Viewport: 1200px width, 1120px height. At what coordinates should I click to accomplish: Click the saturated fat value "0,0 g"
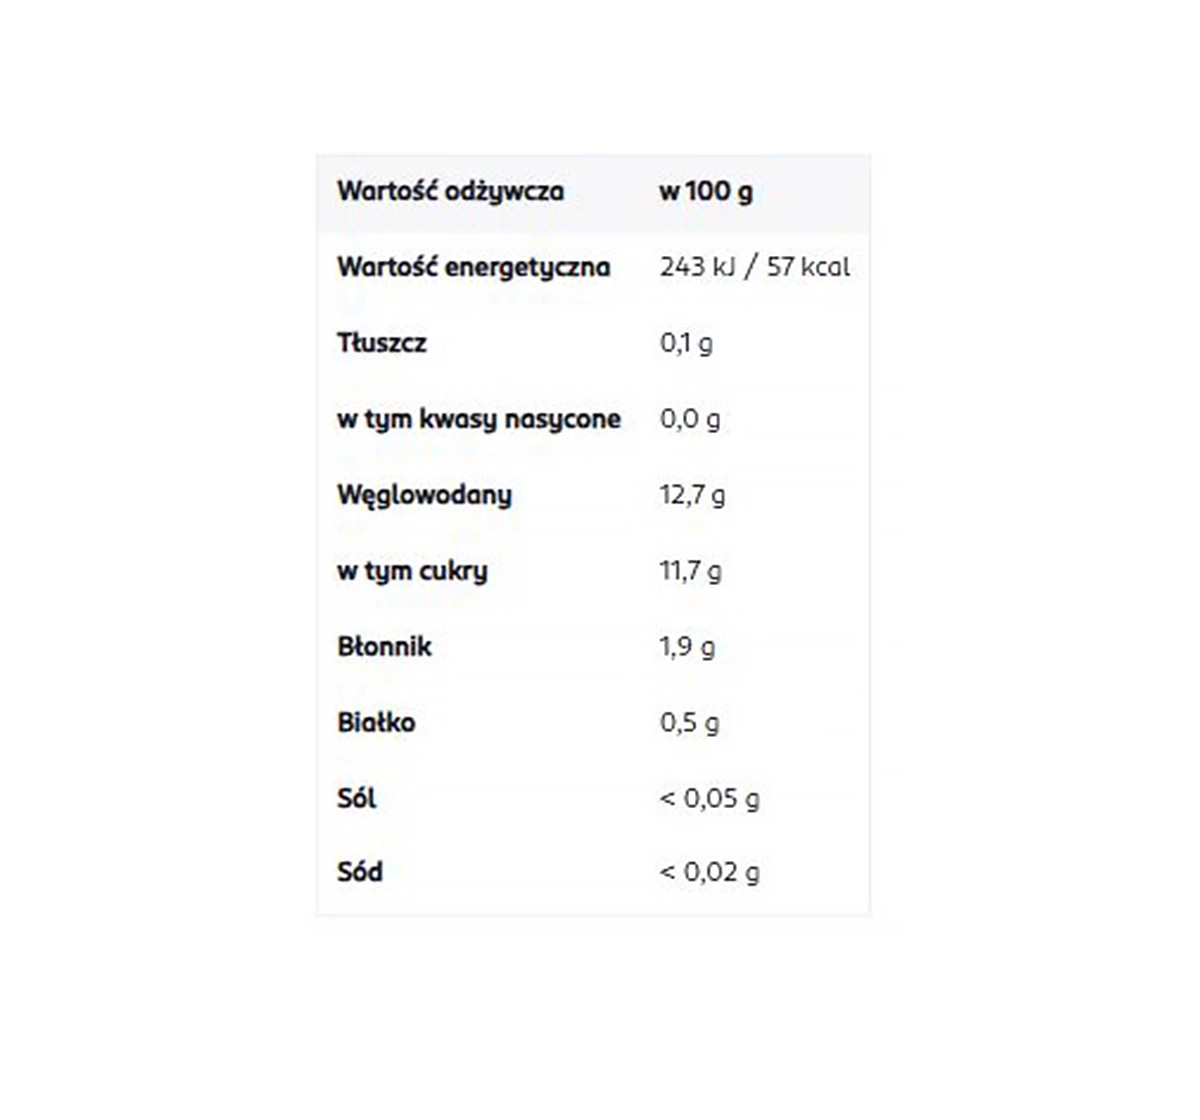point(690,419)
